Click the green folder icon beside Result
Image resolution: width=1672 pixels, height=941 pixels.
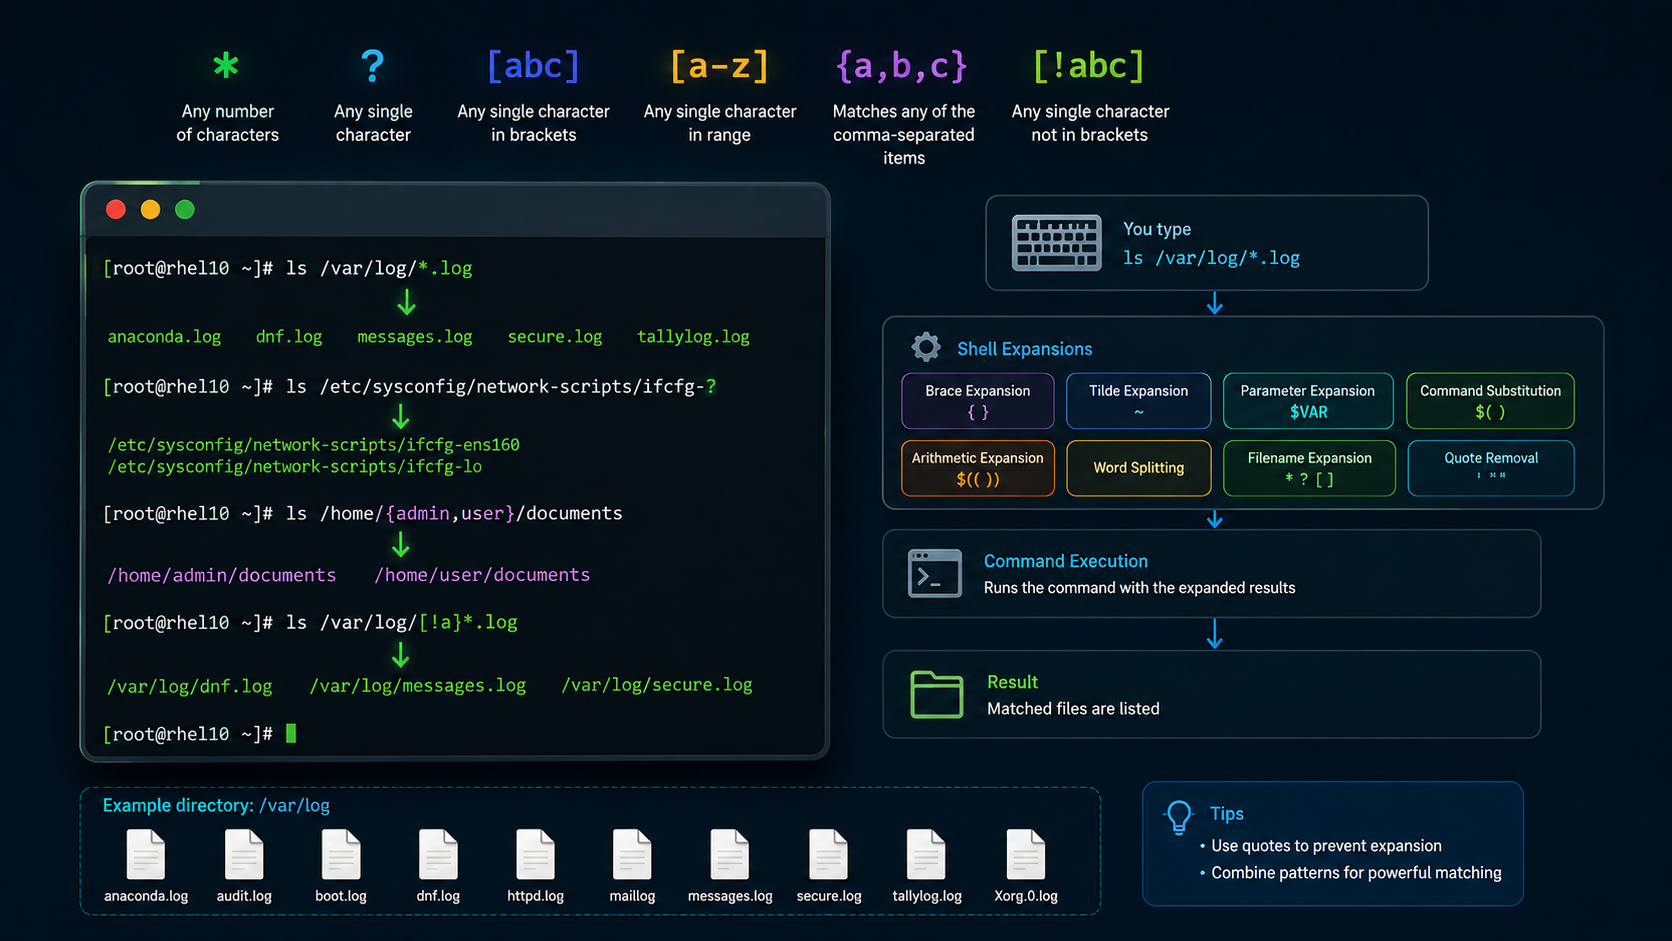click(937, 694)
